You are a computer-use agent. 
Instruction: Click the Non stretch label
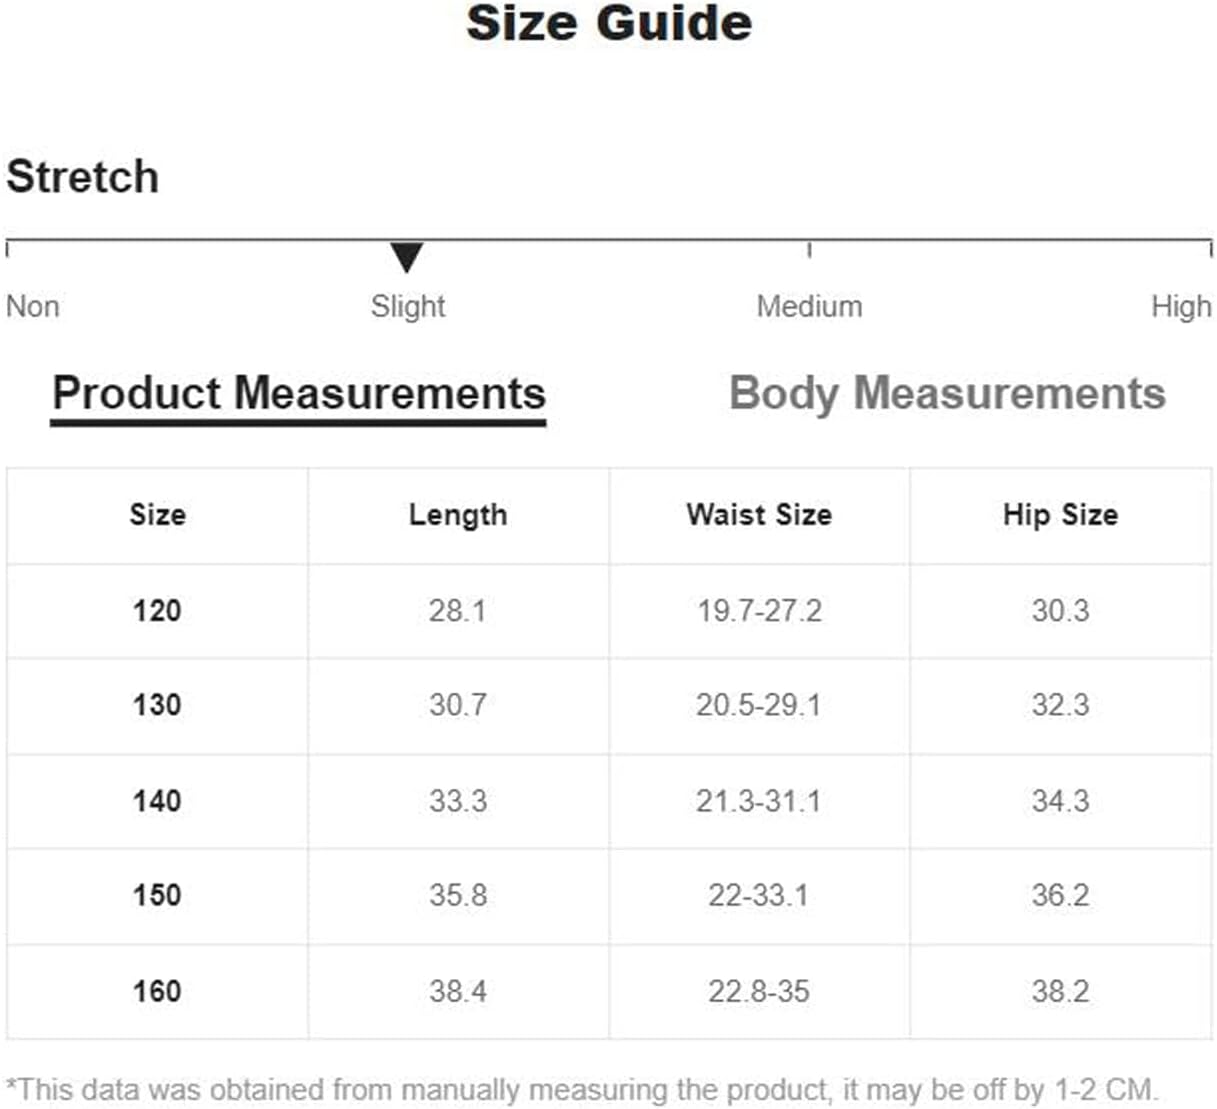33,306
